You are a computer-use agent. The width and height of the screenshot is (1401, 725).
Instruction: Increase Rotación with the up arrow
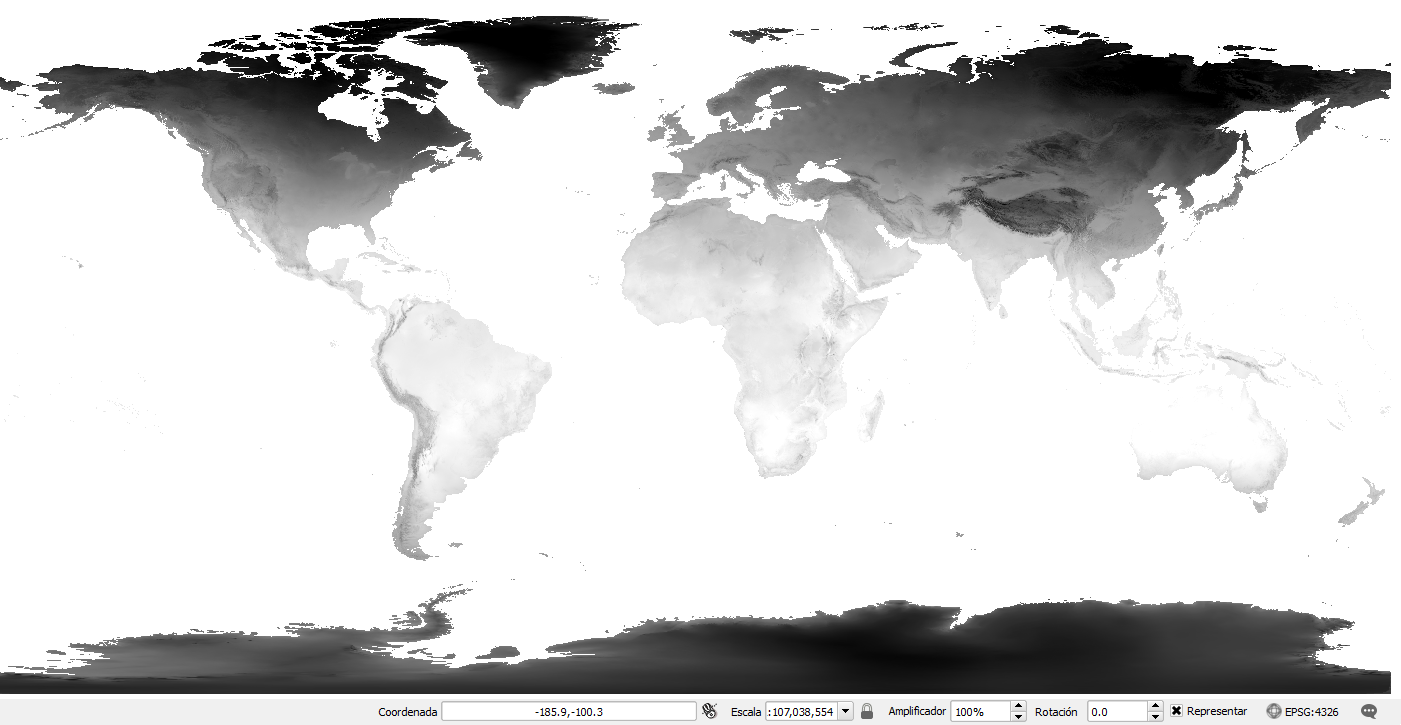[1156, 706]
